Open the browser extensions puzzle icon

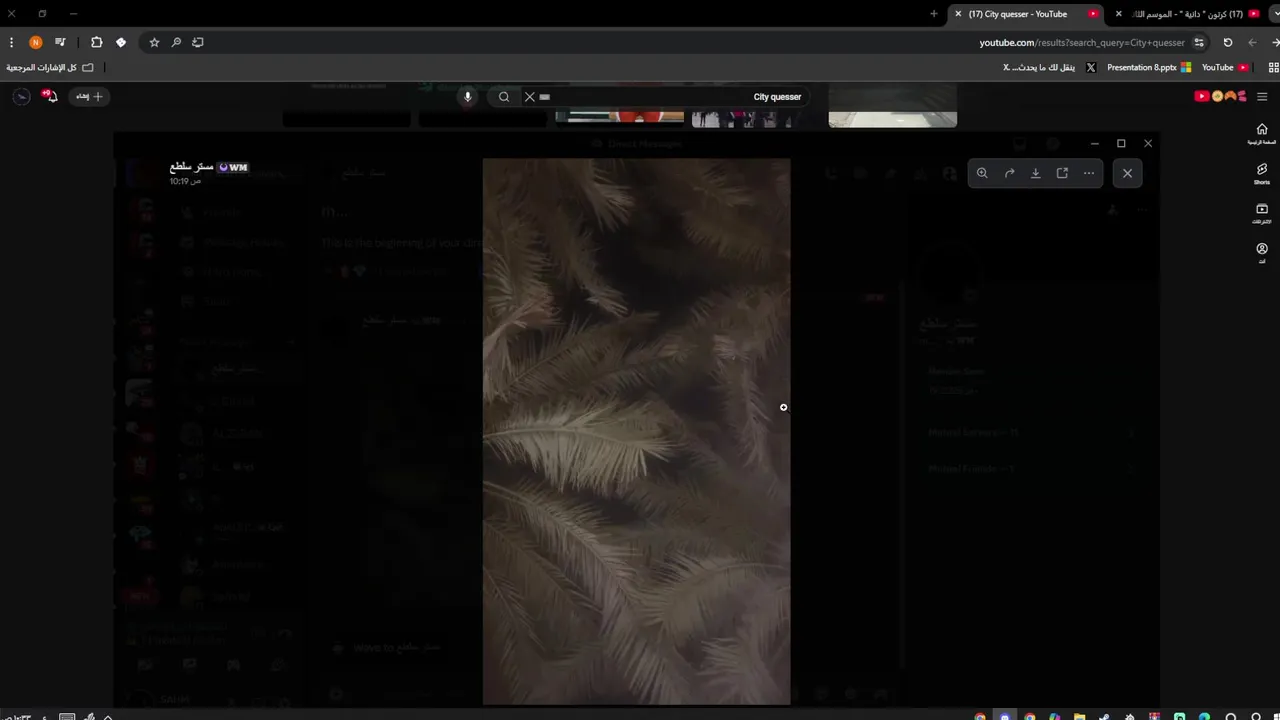tap(96, 43)
